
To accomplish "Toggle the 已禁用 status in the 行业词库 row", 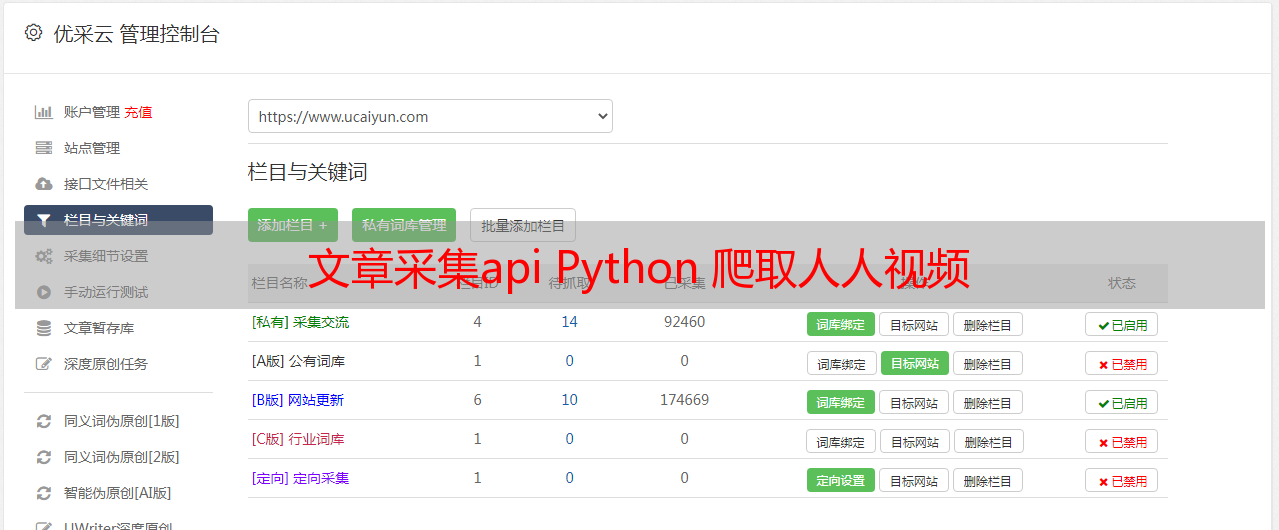I will [x=1121, y=441].
